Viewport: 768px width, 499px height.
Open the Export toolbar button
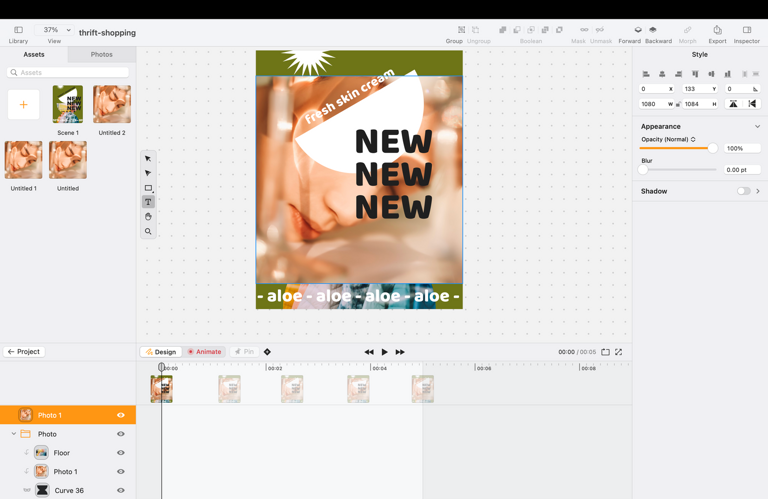click(x=718, y=30)
